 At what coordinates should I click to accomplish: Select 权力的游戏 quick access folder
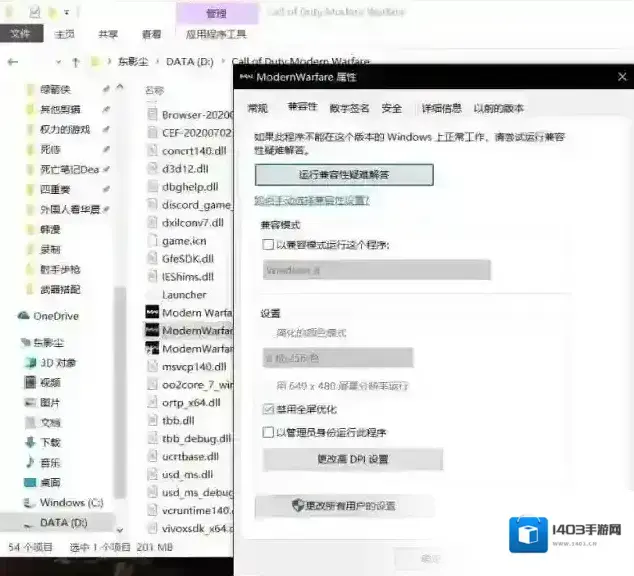point(65,129)
